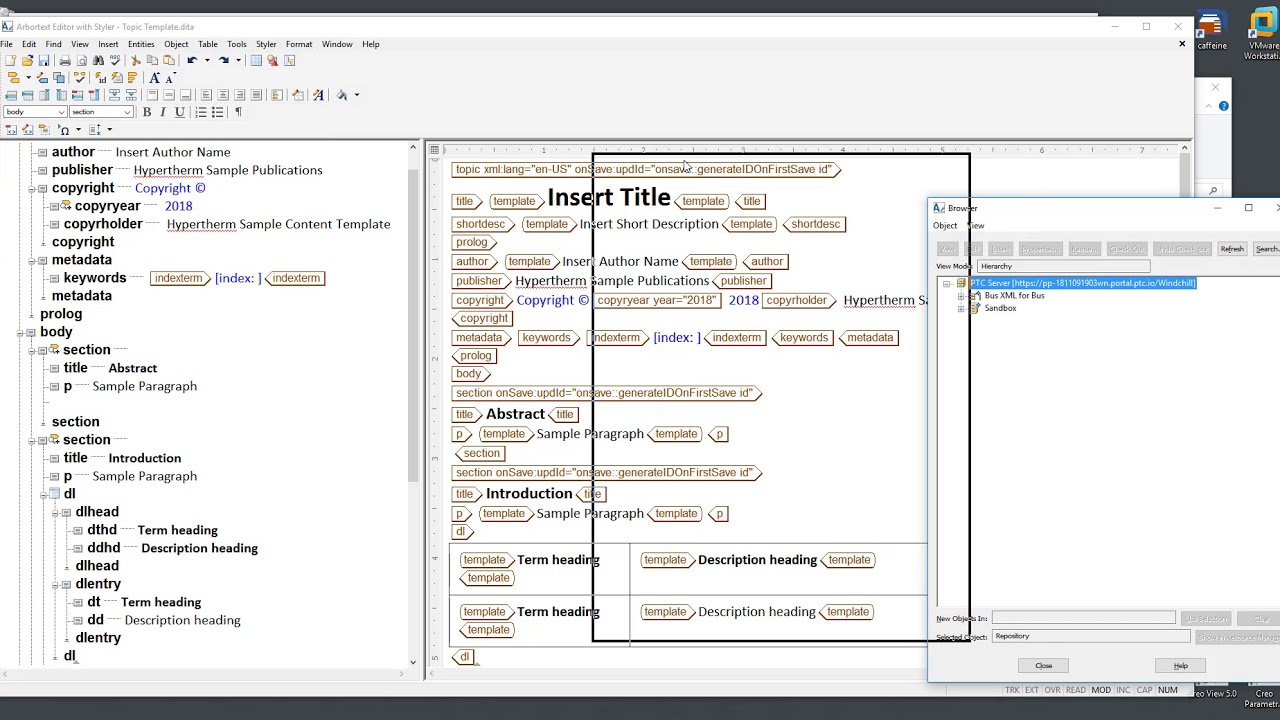Toggle right text alignment

click(x=239, y=95)
